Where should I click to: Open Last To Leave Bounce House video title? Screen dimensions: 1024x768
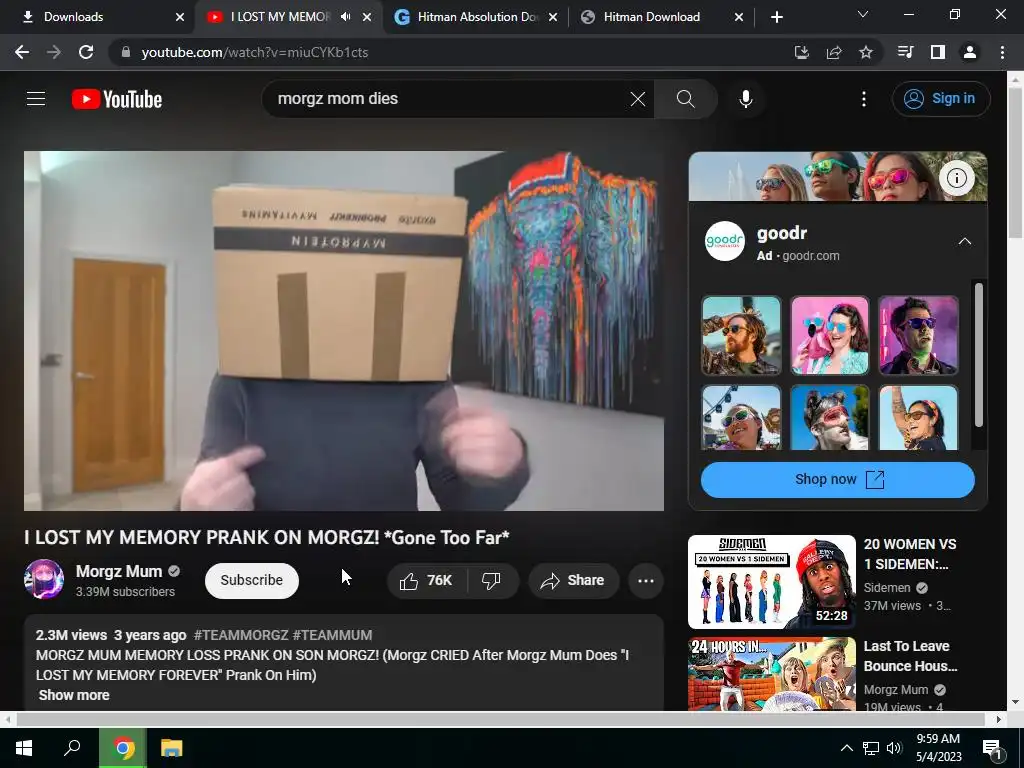coord(910,656)
